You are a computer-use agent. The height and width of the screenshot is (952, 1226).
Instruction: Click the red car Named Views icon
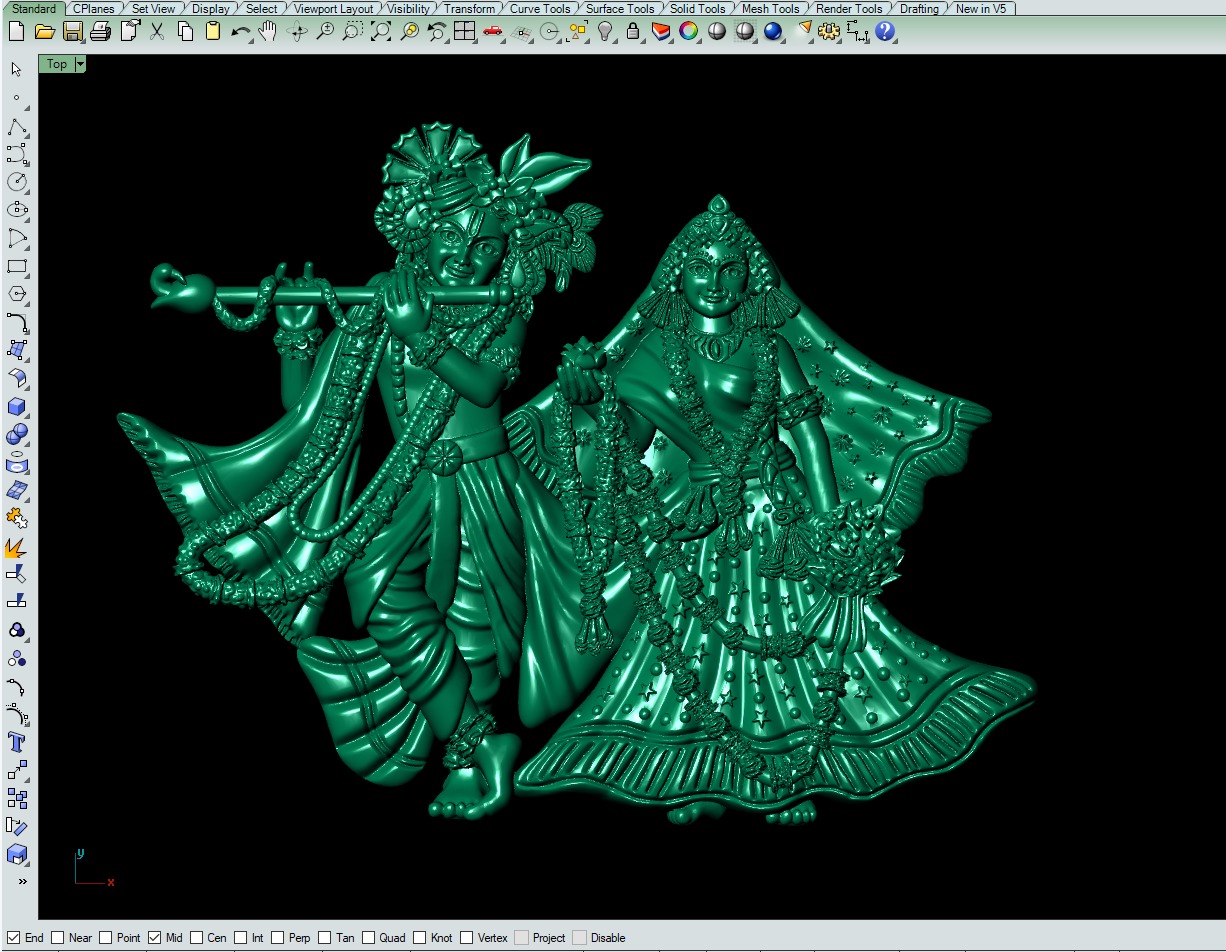pos(493,31)
